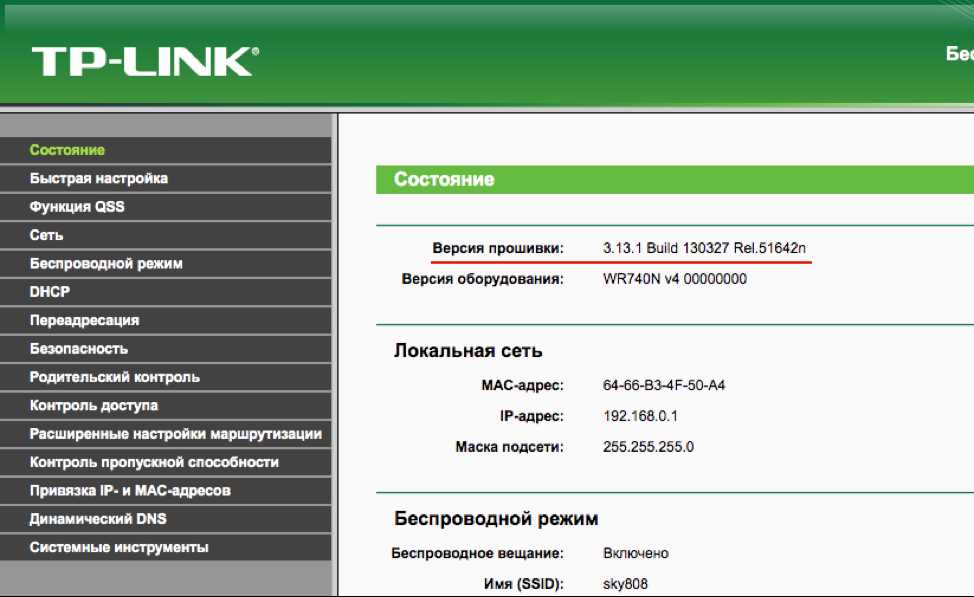
Task: Click the MAC-адрес label
Action: [x=522, y=385]
